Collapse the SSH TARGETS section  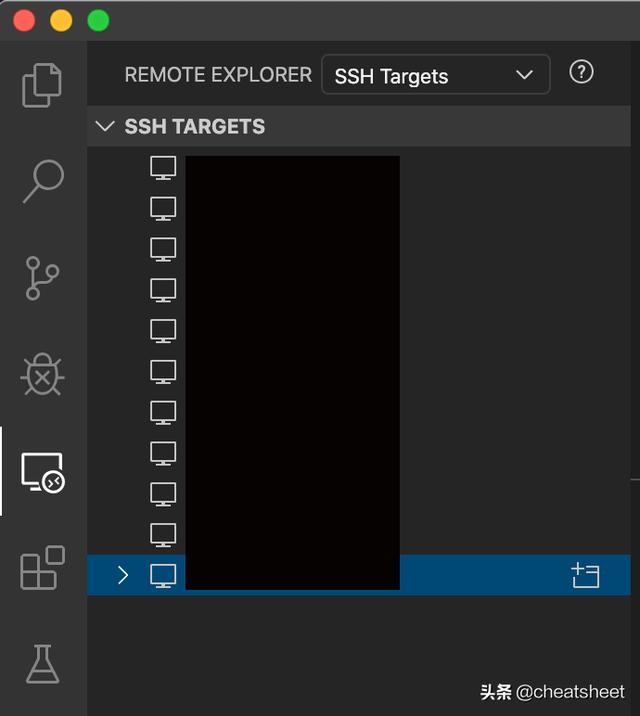[x=105, y=126]
